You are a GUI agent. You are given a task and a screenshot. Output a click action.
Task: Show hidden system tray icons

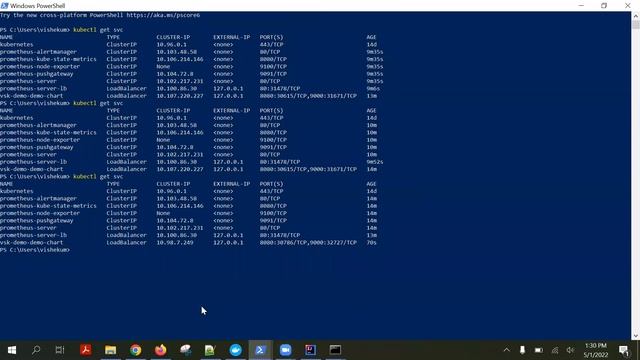tap(507, 350)
